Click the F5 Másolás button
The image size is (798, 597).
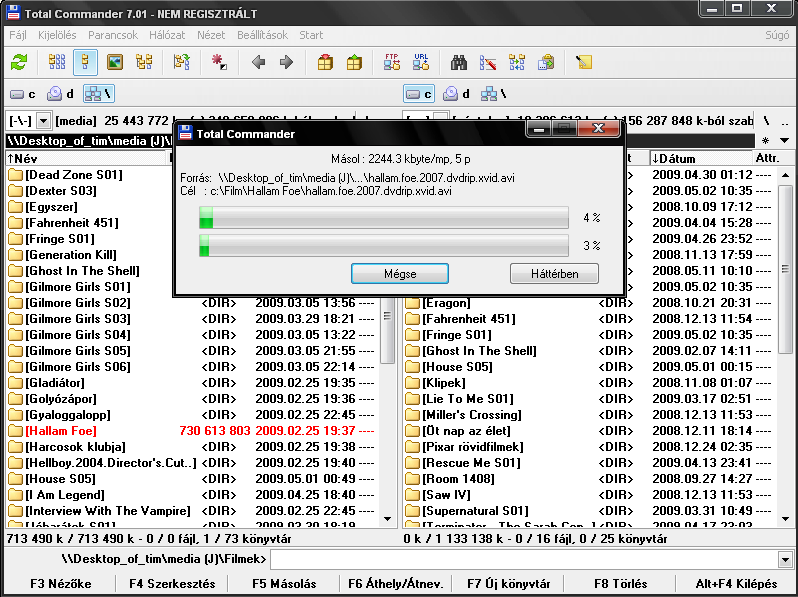284,584
